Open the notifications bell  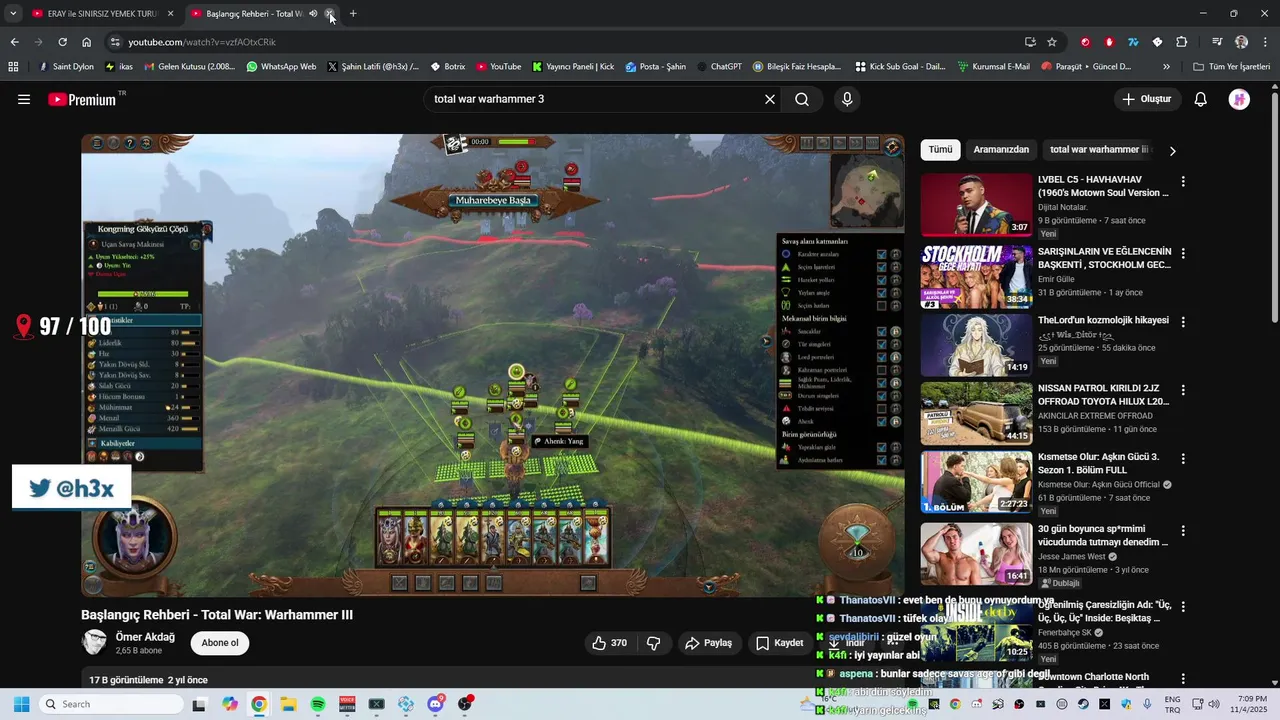[1201, 99]
